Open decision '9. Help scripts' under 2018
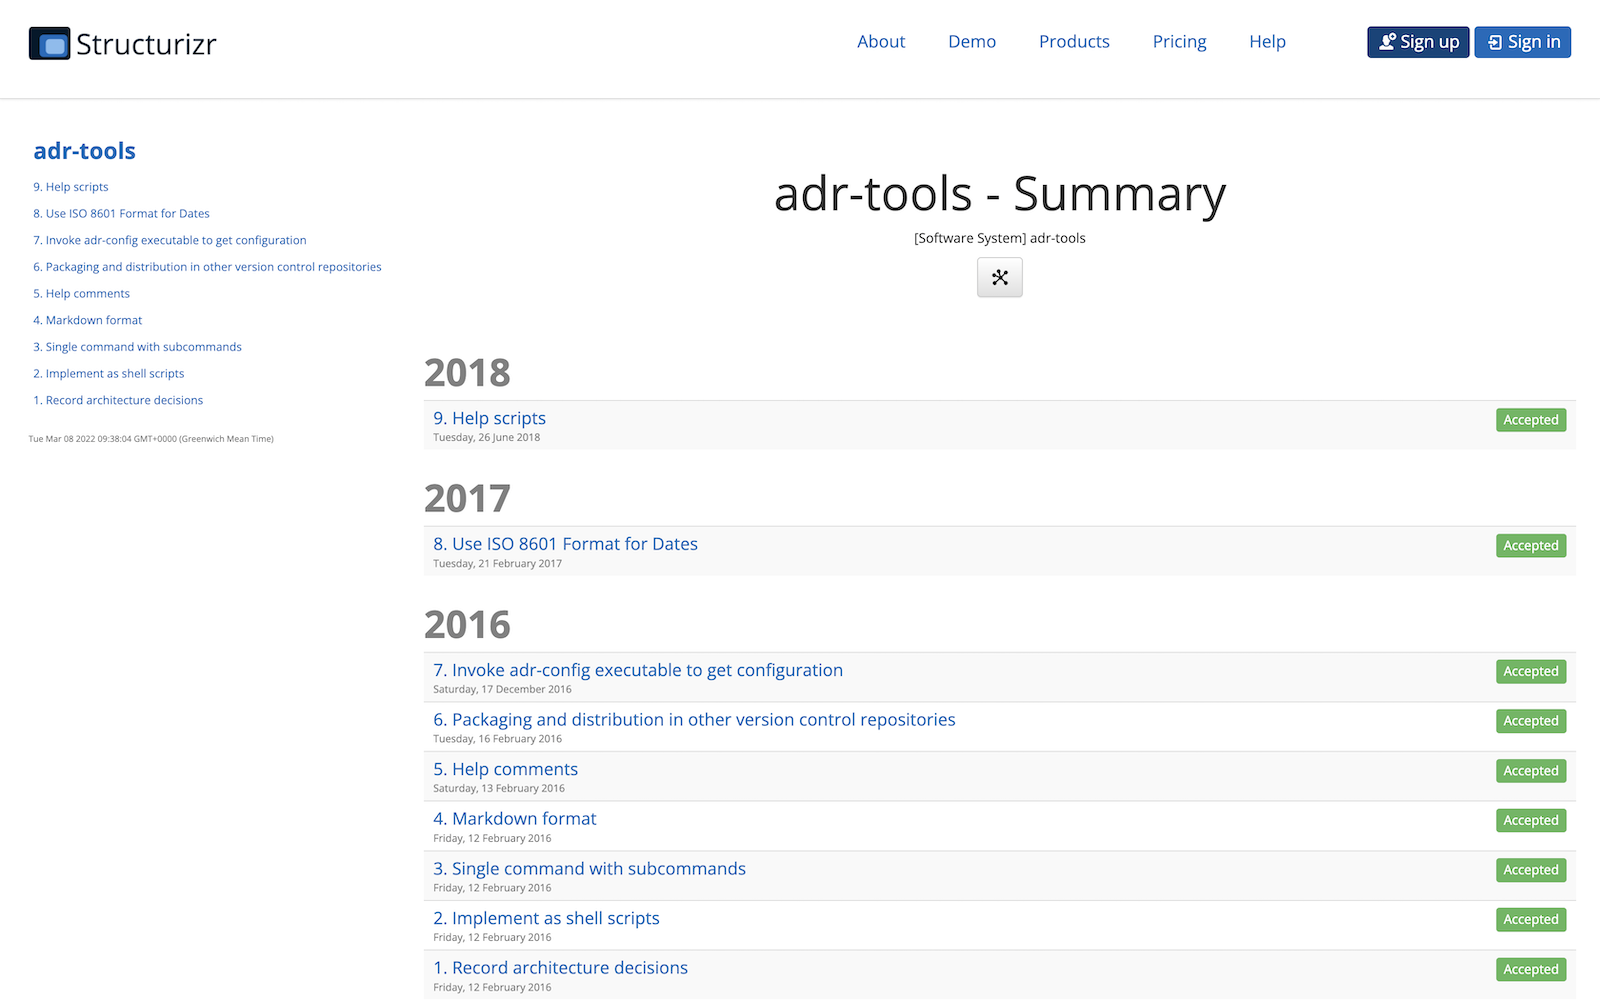1600x1000 pixels. point(489,418)
